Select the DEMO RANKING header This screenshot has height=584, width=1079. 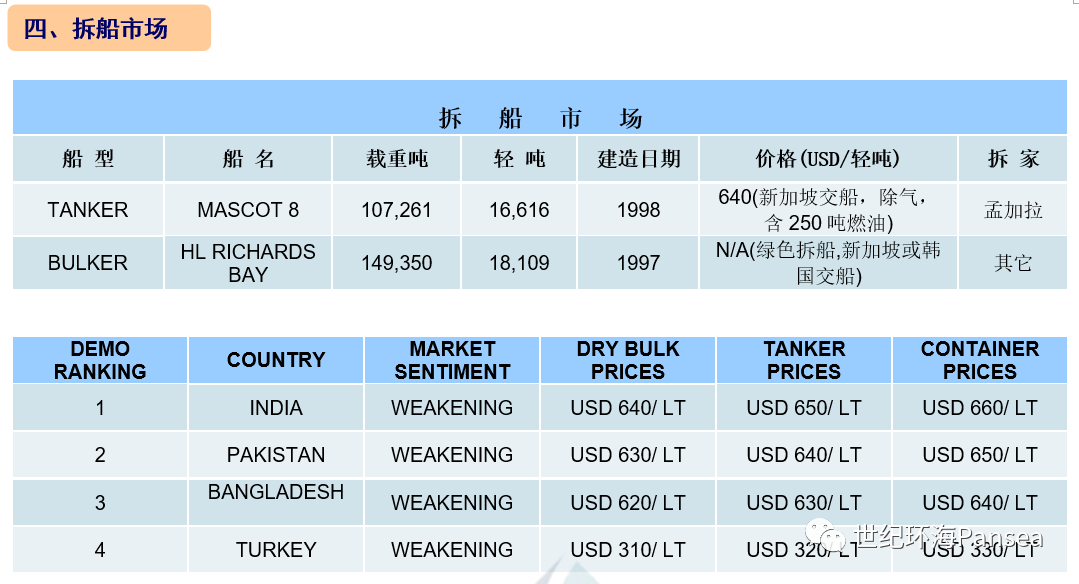click(100, 360)
